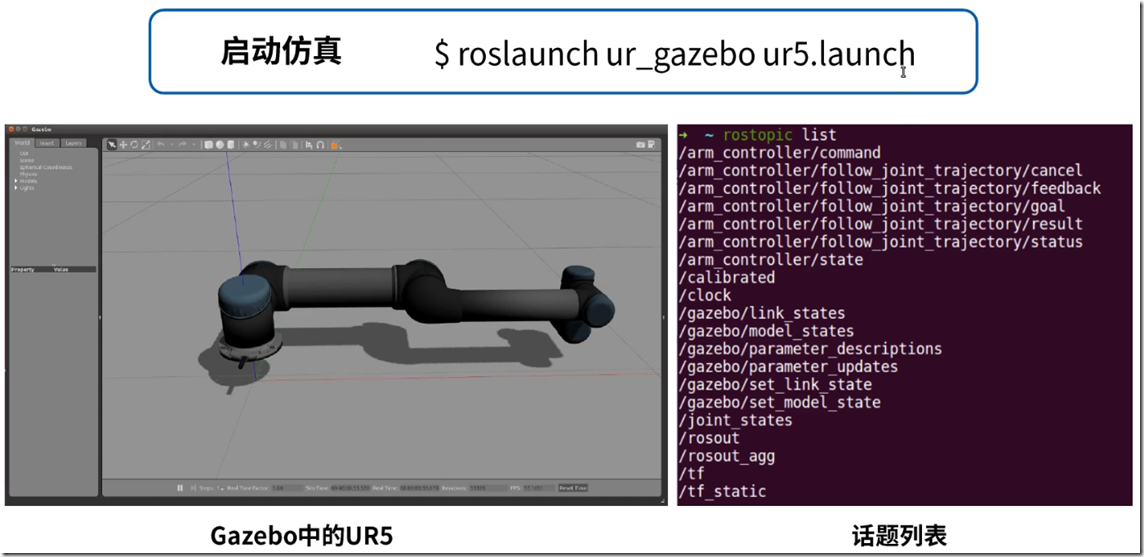Click '/arm_controller/command' topic line
The height and width of the screenshot is (557, 1144).
pyautogui.click(x=779, y=153)
